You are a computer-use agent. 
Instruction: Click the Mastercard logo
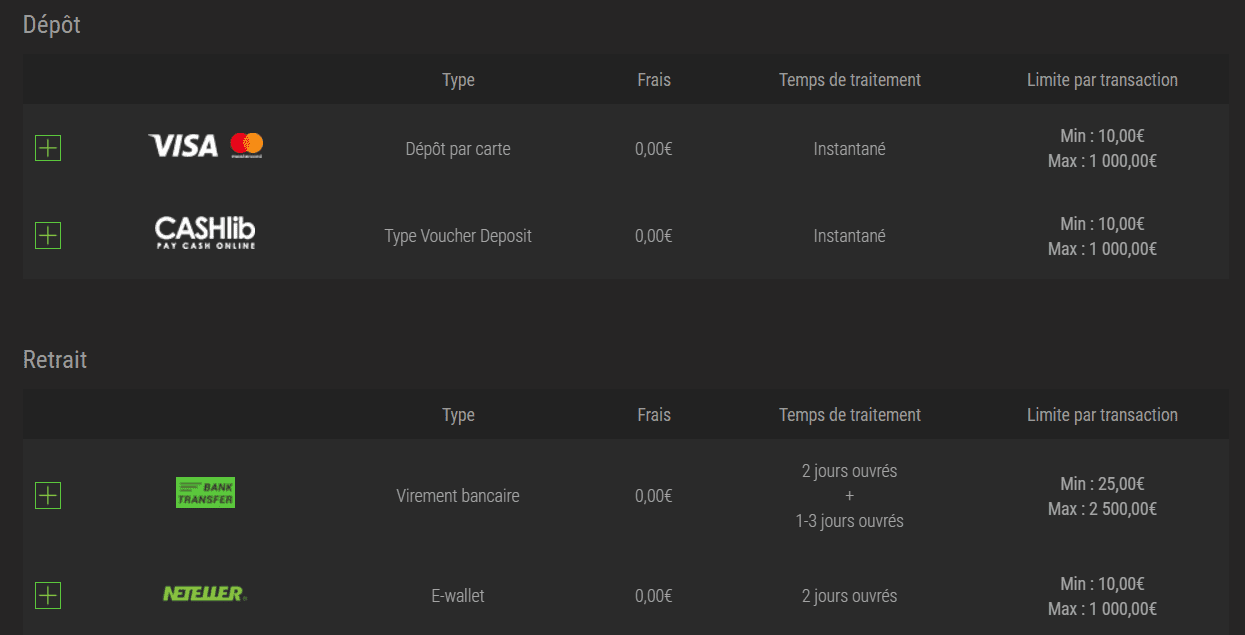246,145
